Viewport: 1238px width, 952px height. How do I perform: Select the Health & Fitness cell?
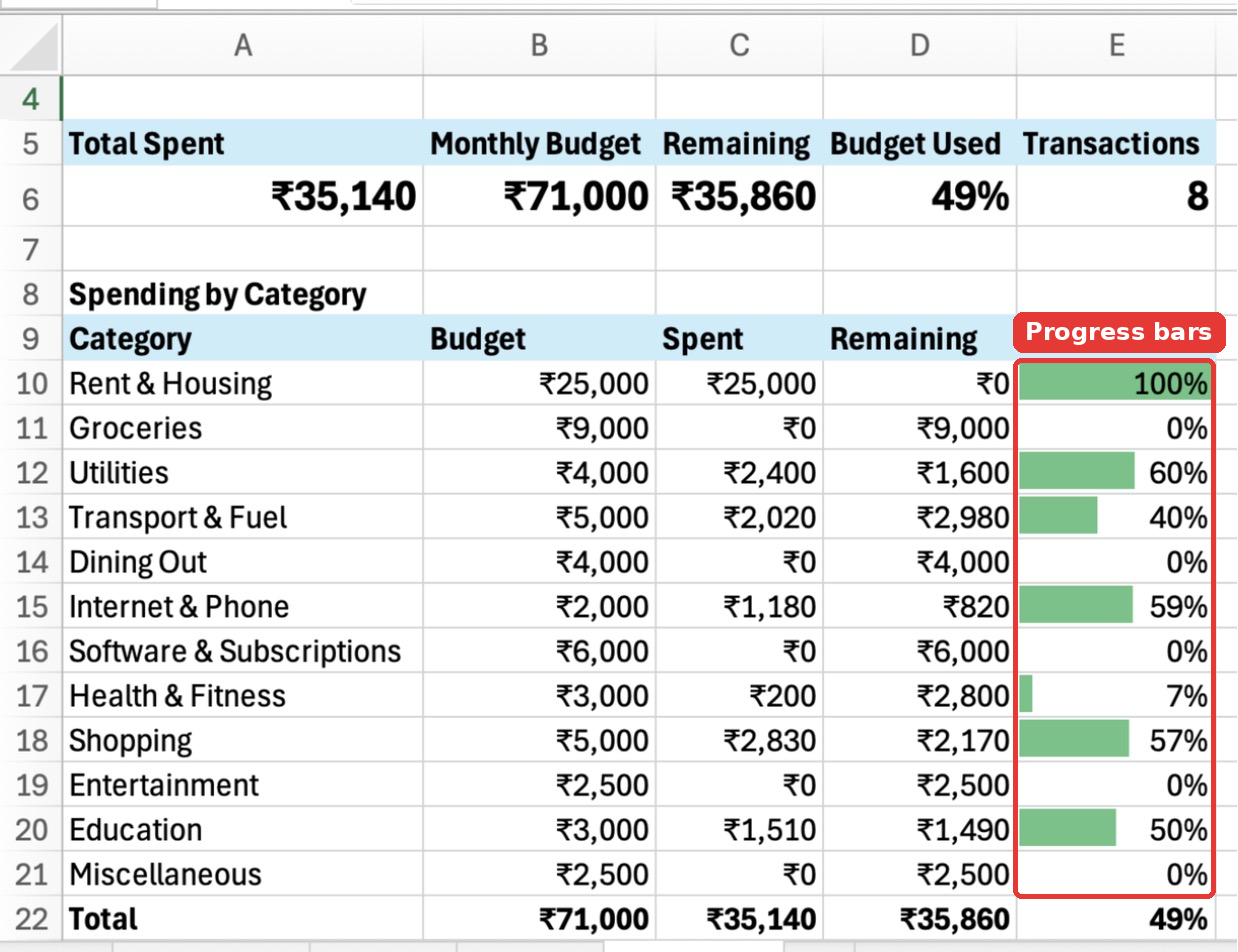243,696
